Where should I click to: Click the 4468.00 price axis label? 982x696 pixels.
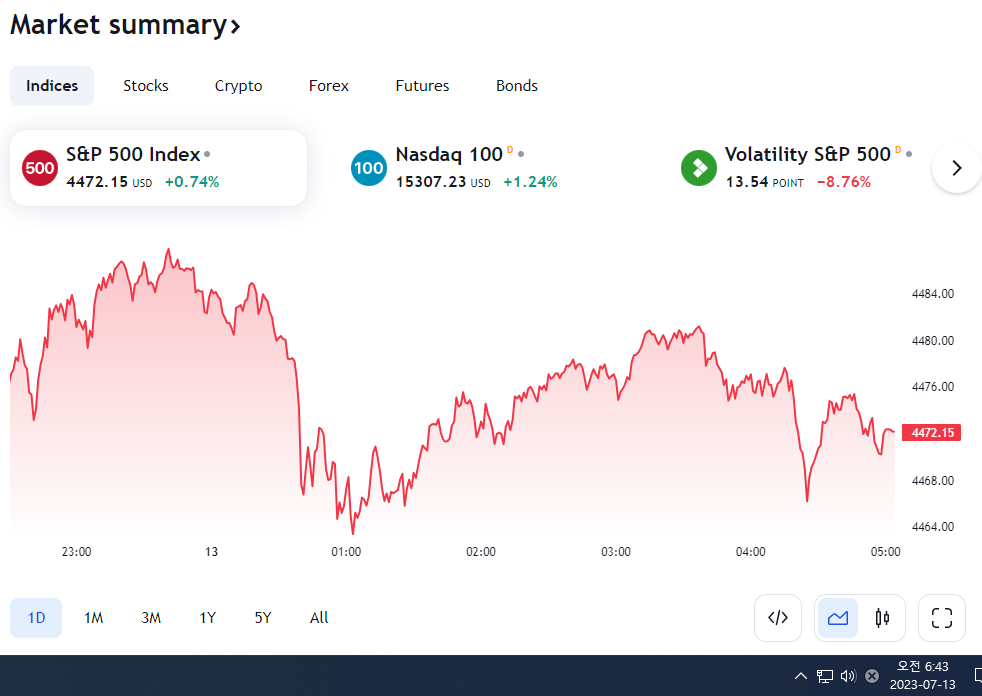(x=933, y=480)
